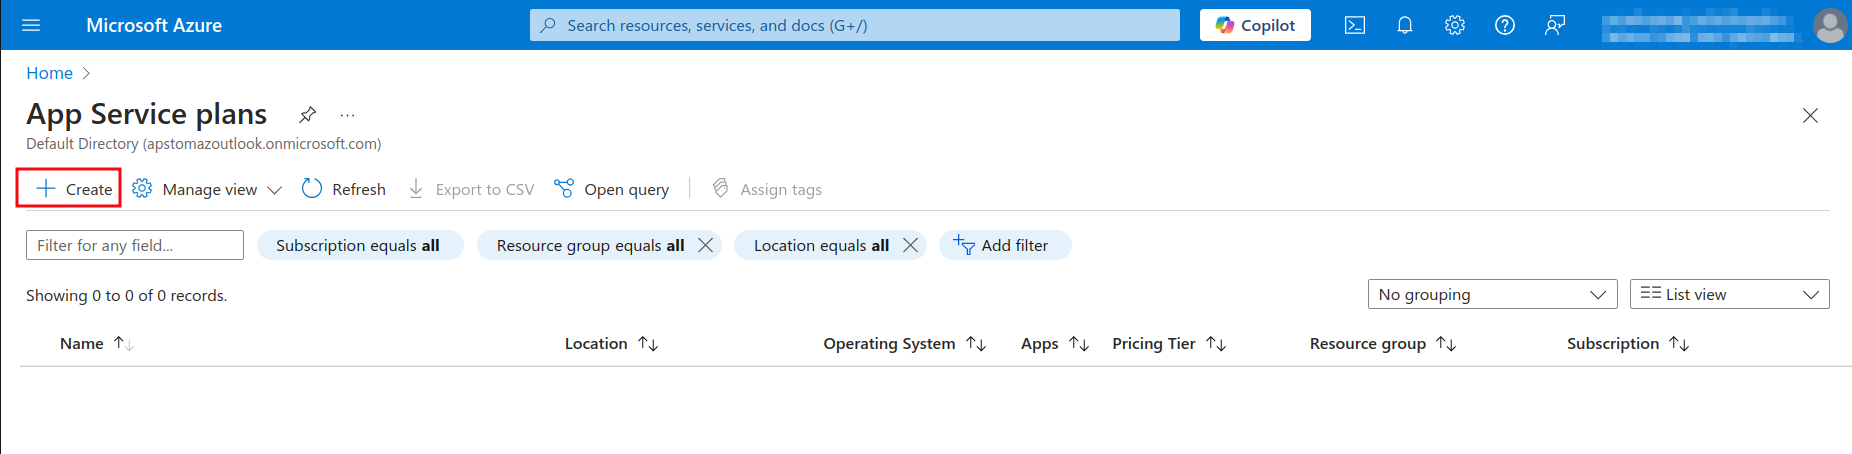Viewport: 1852px width, 454px height.
Task: Remove the Resource group filter
Action: [706, 245]
